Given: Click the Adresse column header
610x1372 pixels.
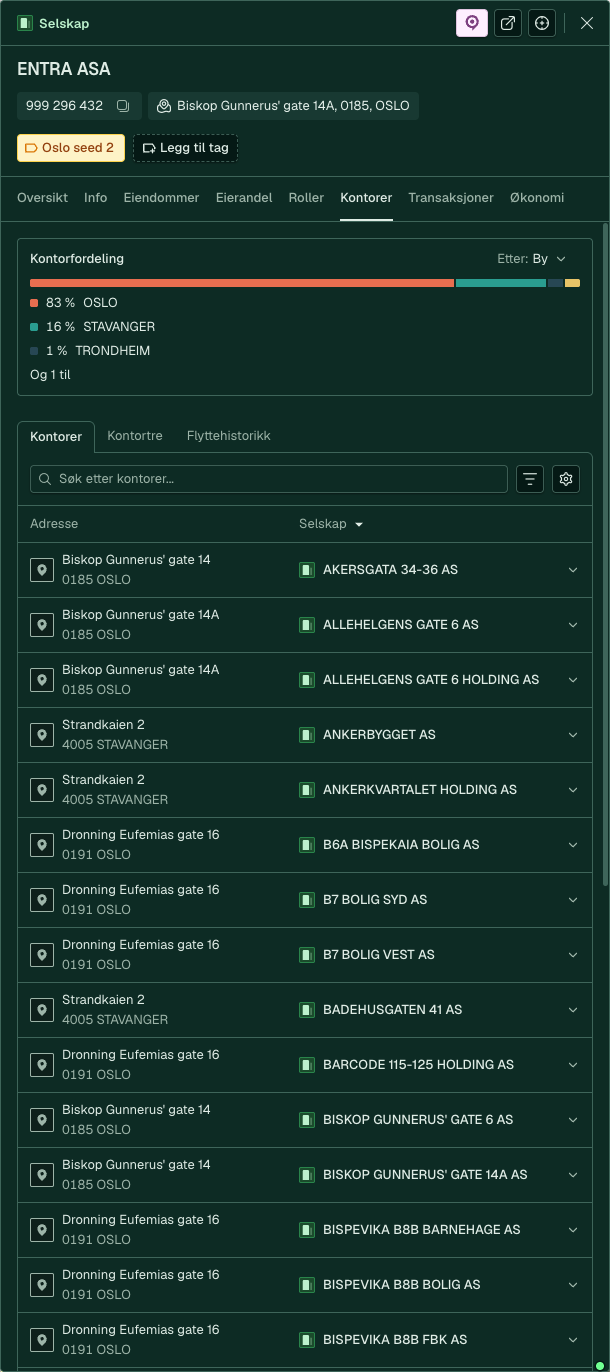Looking at the screenshot, I should point(54,524).
